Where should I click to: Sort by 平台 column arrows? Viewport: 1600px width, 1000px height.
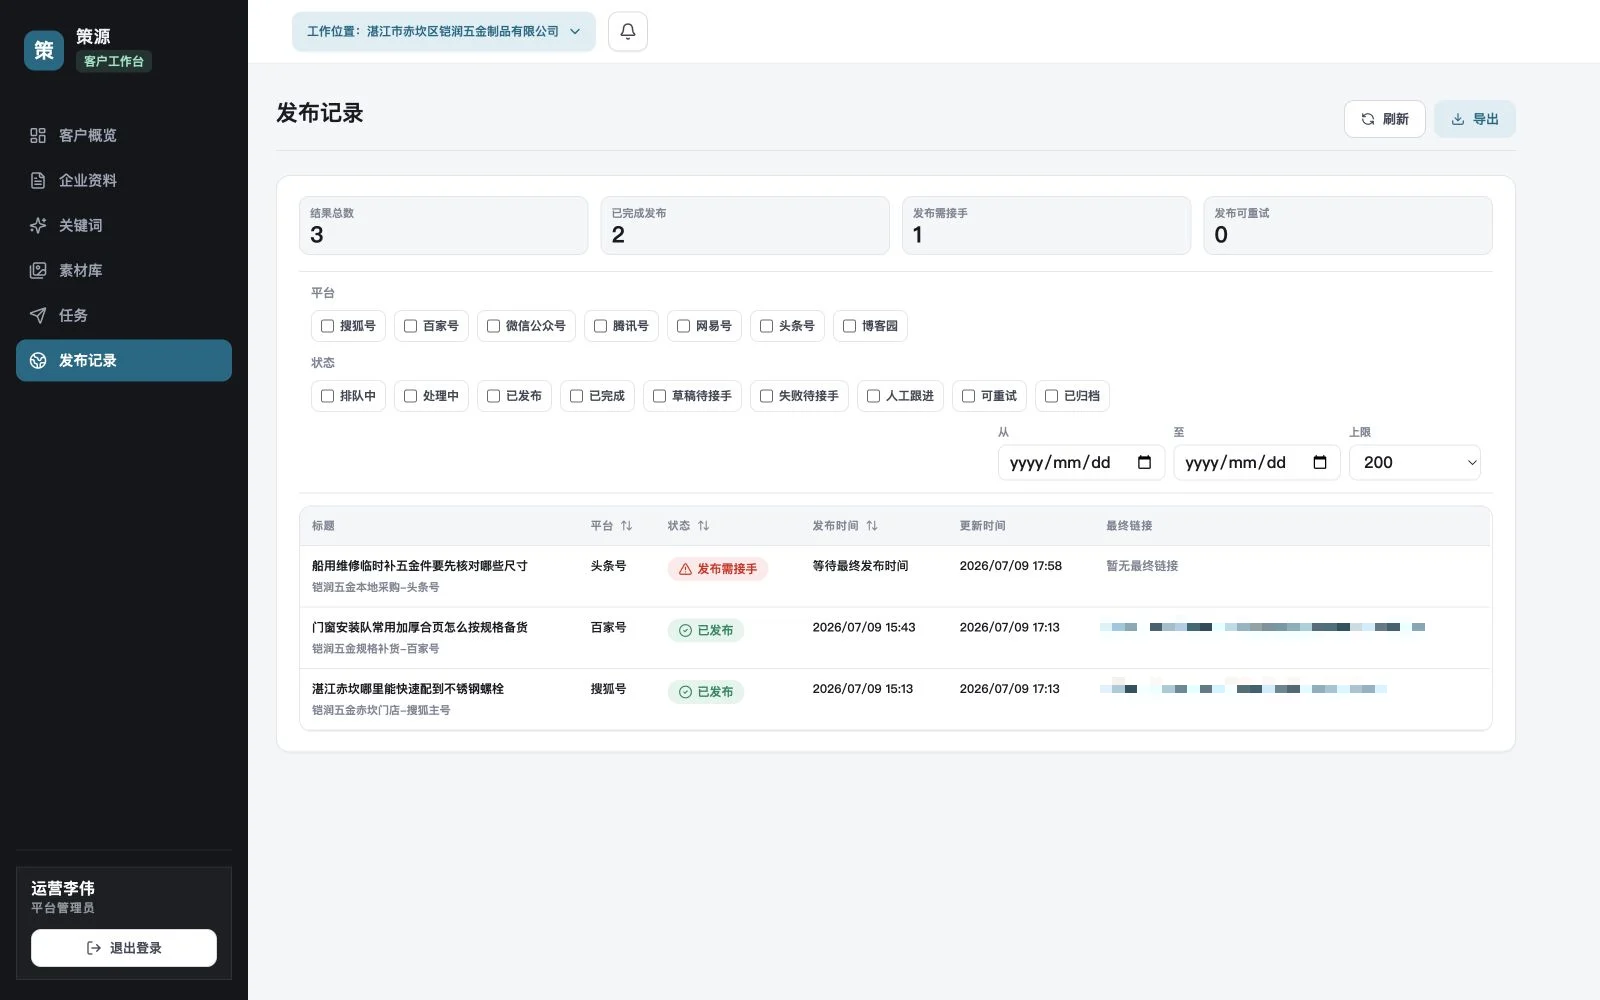click(x=626, y=525)
